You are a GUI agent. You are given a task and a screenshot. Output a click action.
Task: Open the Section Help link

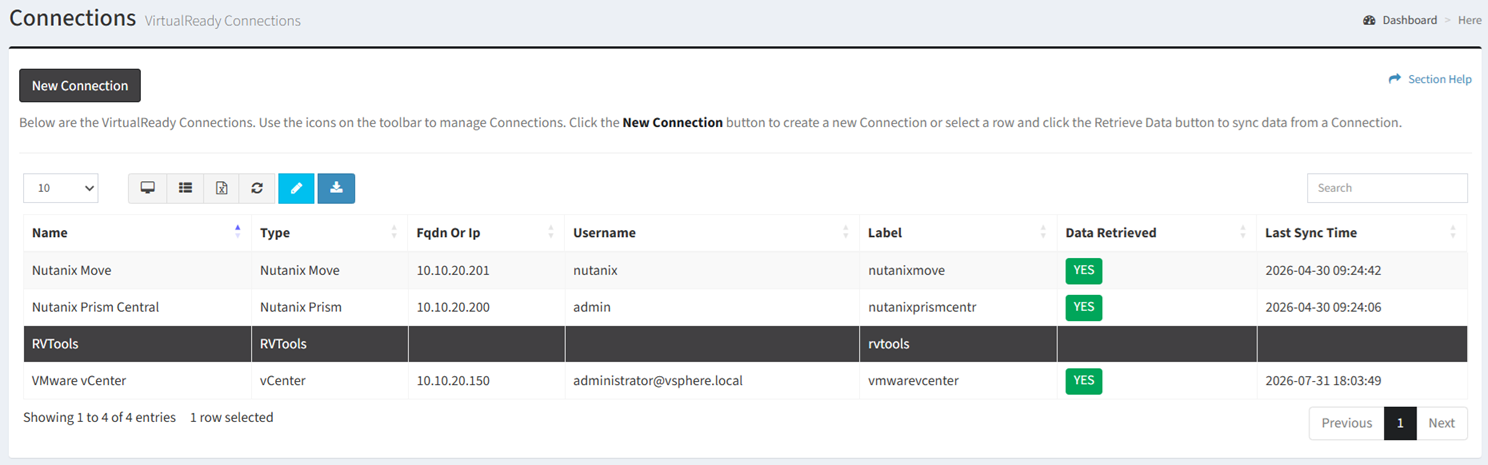[1439, 79]
